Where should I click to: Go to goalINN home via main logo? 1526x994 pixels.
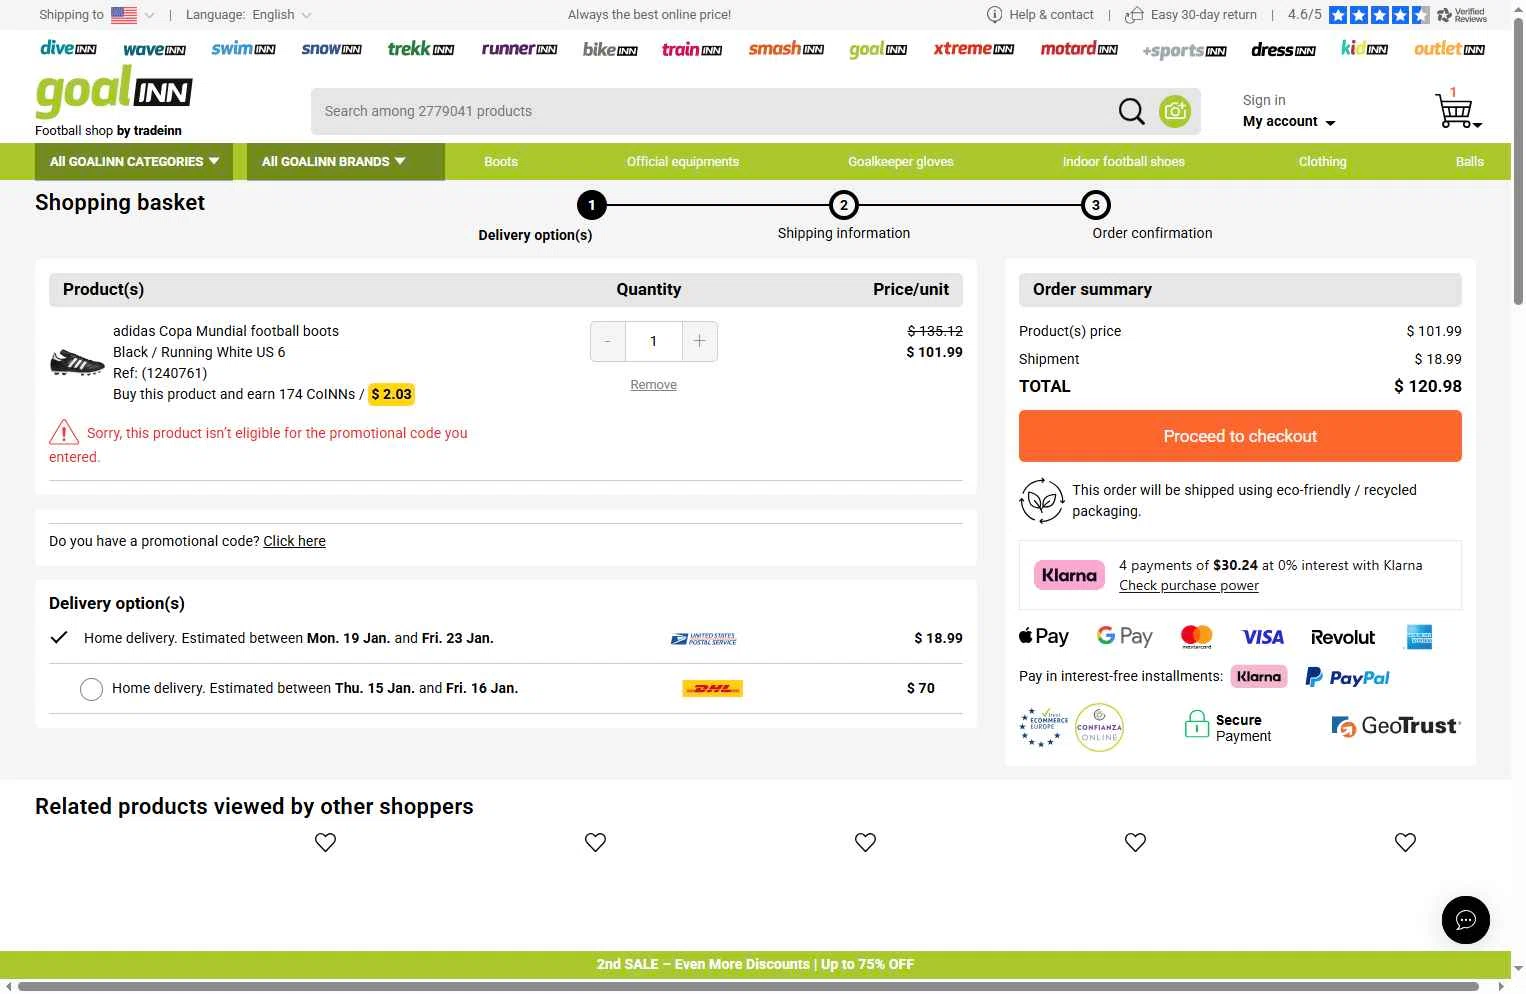tap(113, 92)
